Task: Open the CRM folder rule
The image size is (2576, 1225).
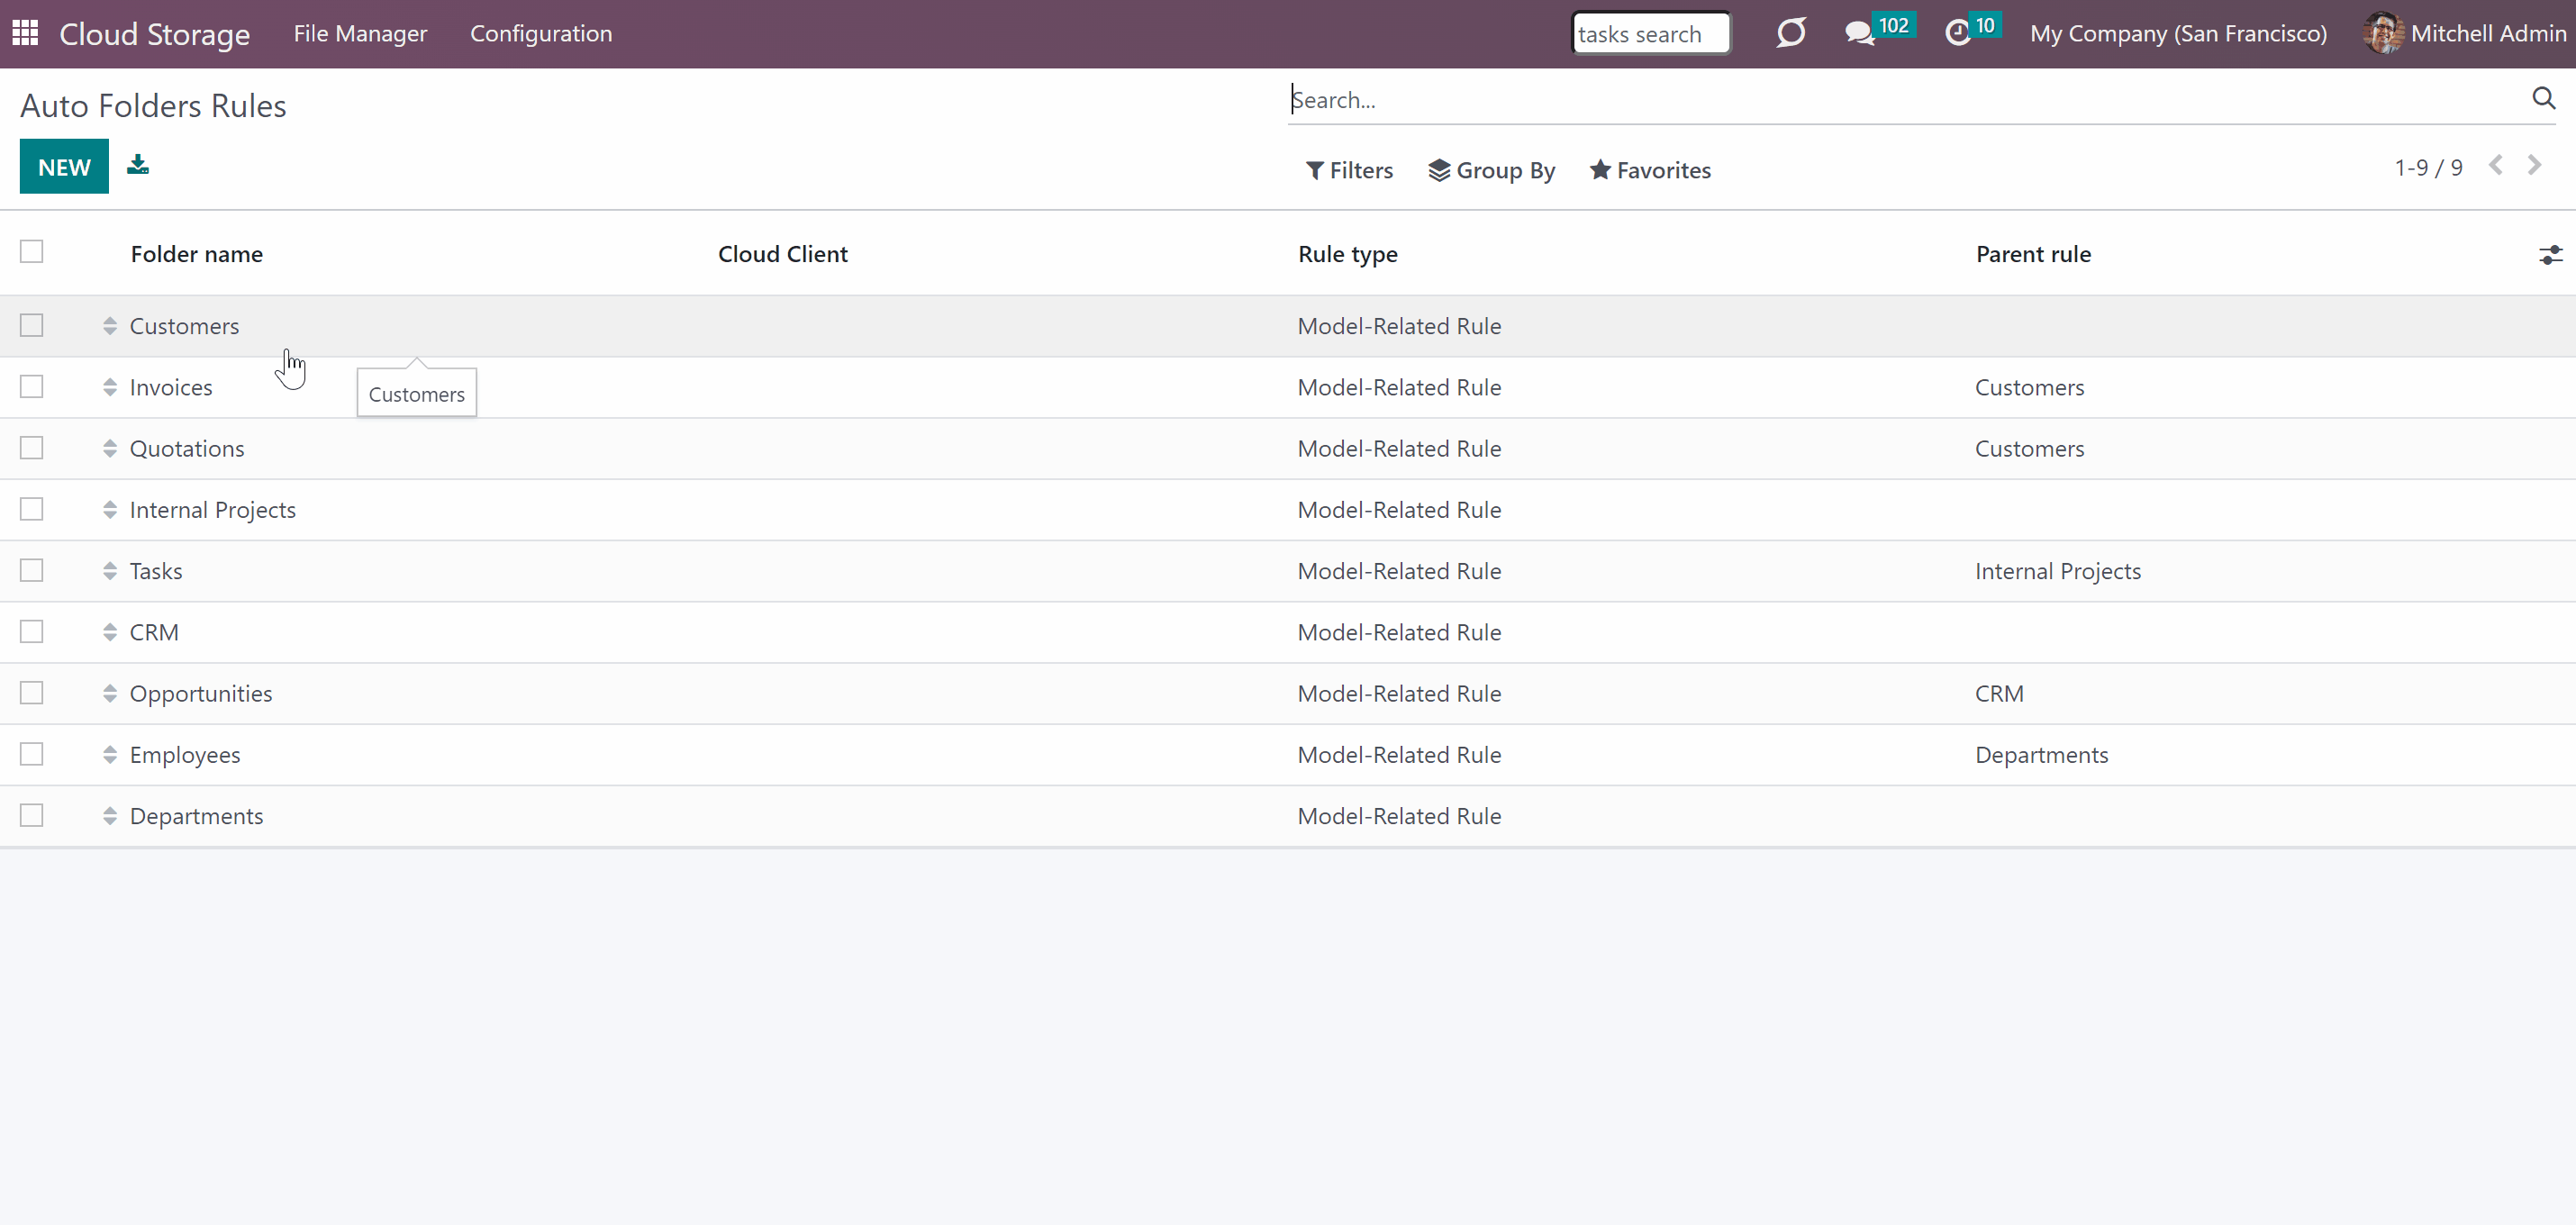Action: (154, 632)
